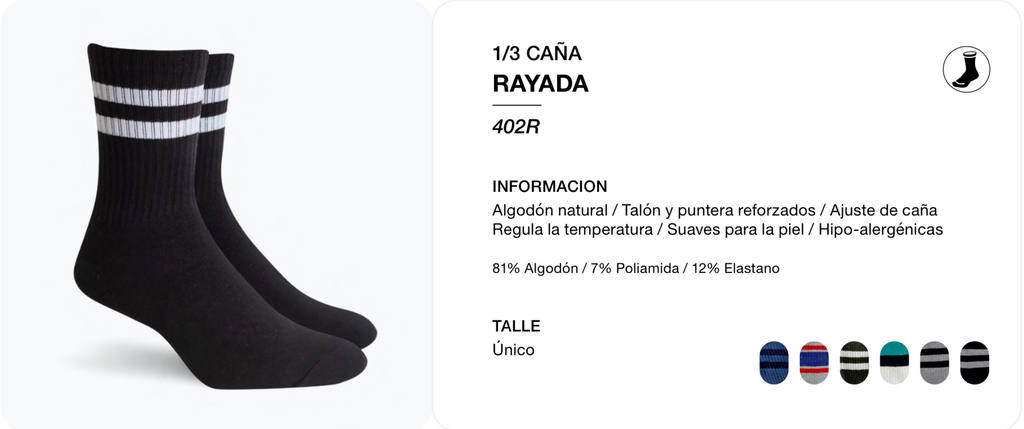
Task: Select the black swatch with gray stripes
Action: coord(974,362)
